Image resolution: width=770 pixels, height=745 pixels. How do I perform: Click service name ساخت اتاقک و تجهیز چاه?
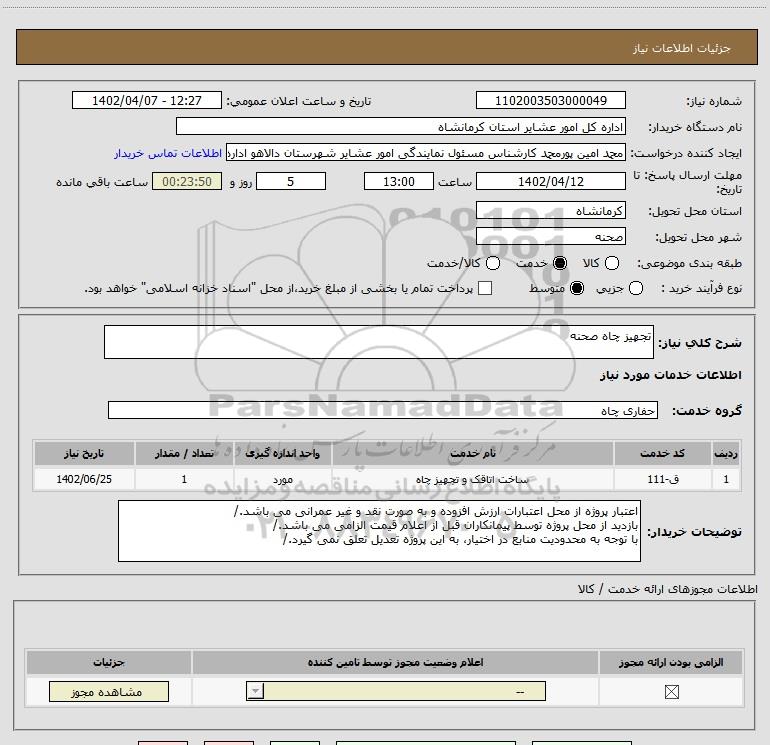pyautogui.click(x=472, y=479)
